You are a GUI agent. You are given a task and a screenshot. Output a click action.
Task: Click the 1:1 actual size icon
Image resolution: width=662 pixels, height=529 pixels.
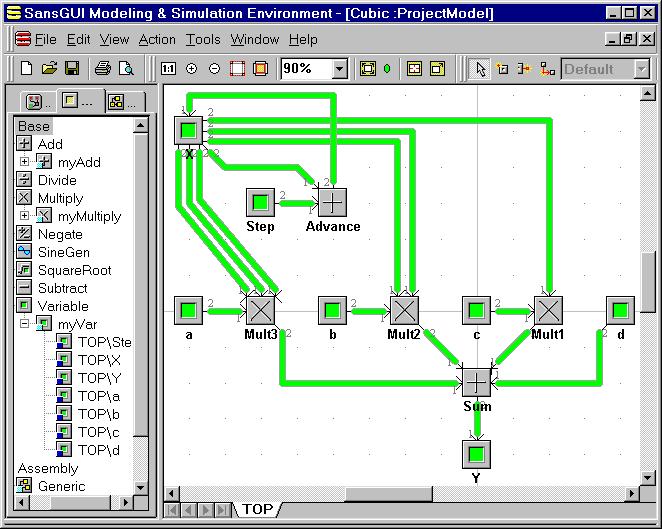[169, 69]
